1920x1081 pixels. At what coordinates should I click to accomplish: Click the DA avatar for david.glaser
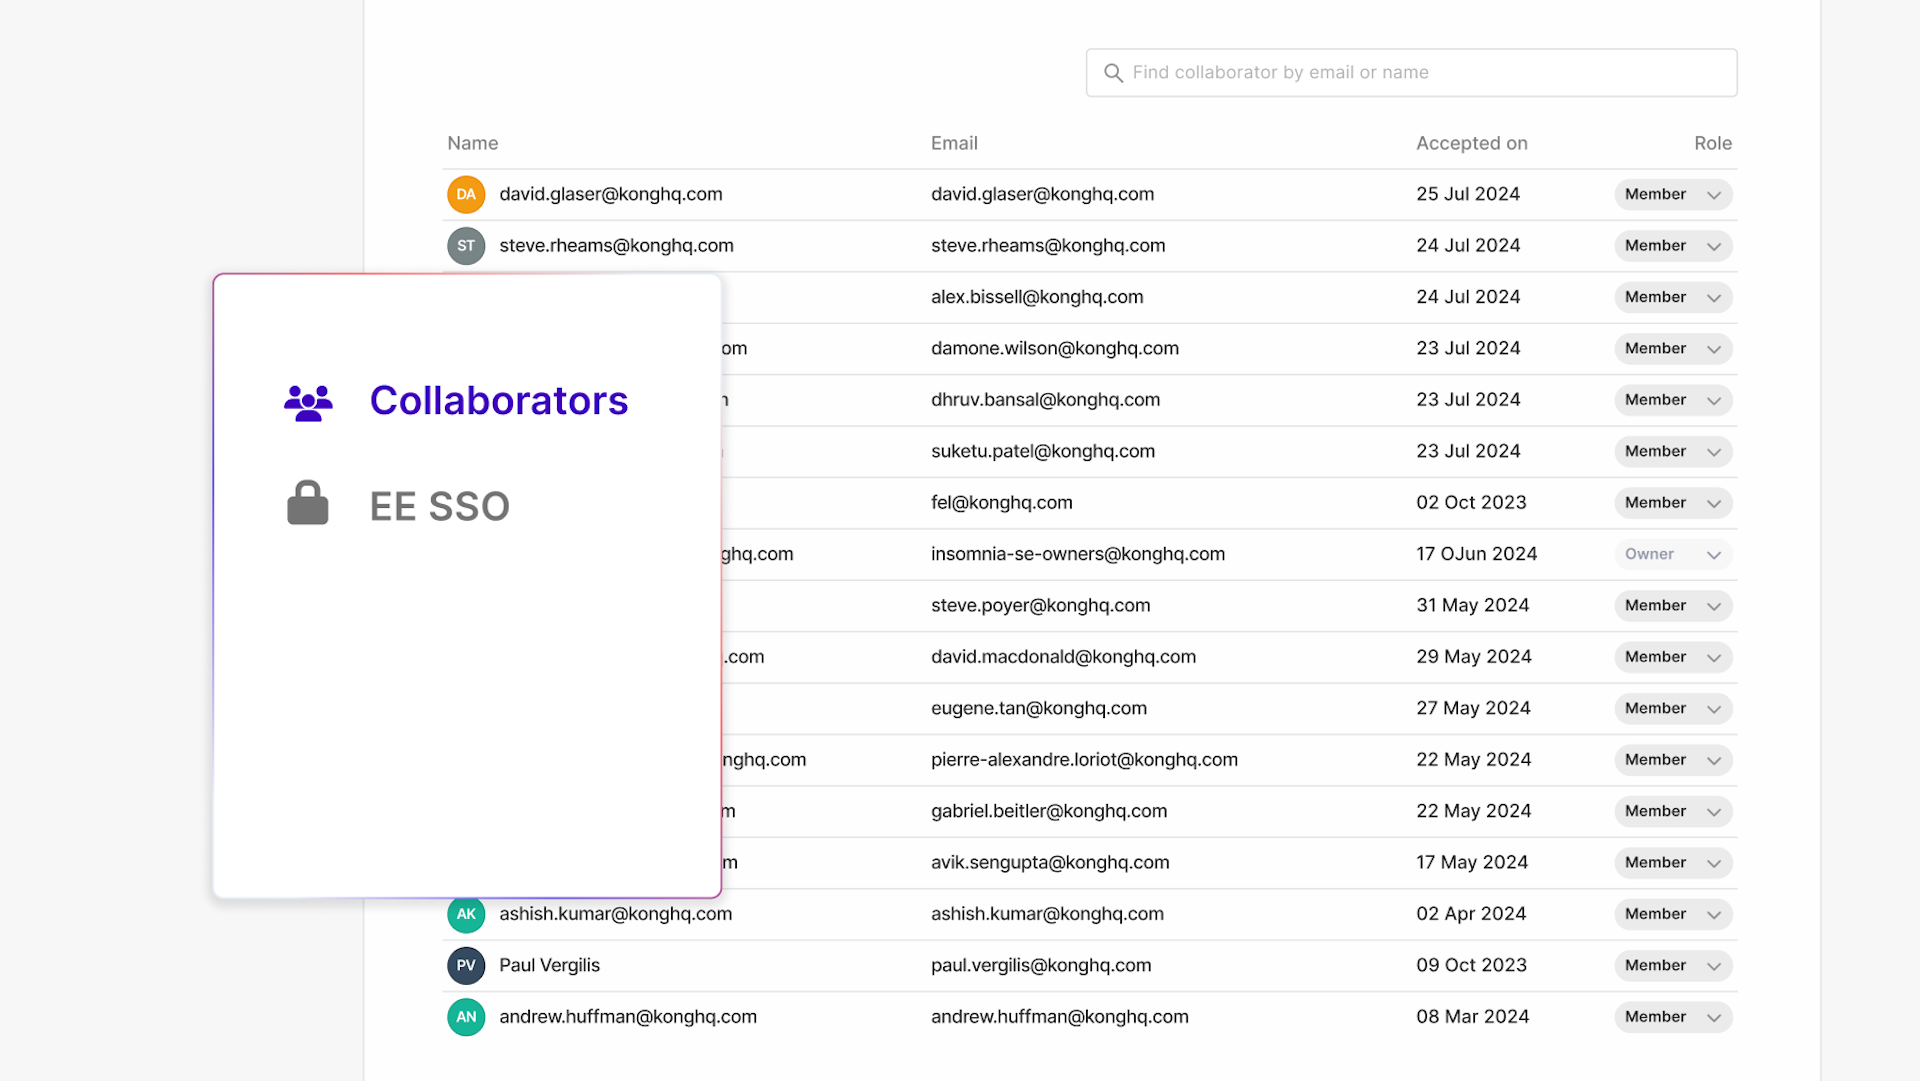[x=465, y=194]
